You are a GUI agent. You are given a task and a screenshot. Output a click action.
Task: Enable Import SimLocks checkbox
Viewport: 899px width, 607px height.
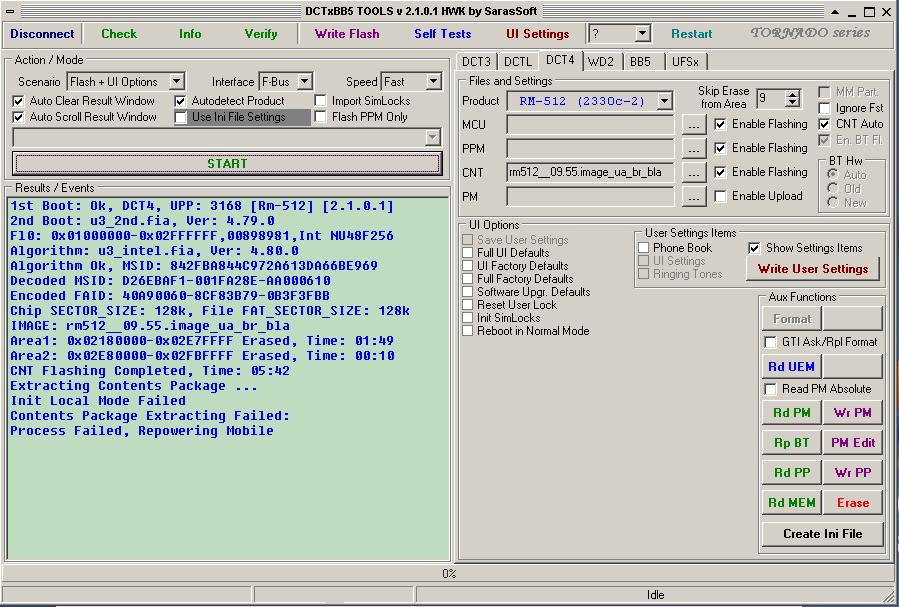click(x=321, y=101)
